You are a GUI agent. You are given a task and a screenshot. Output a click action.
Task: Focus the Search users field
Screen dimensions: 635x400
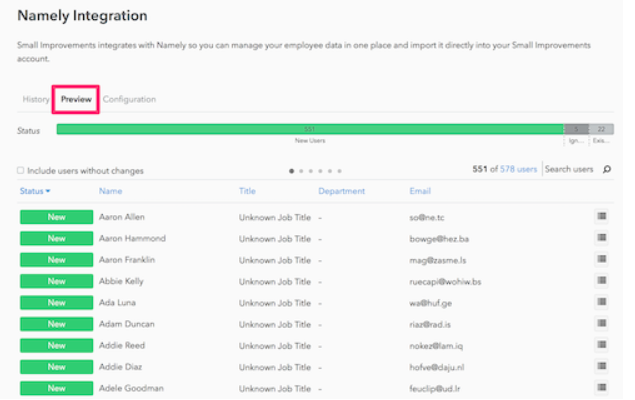coord(569,169)
